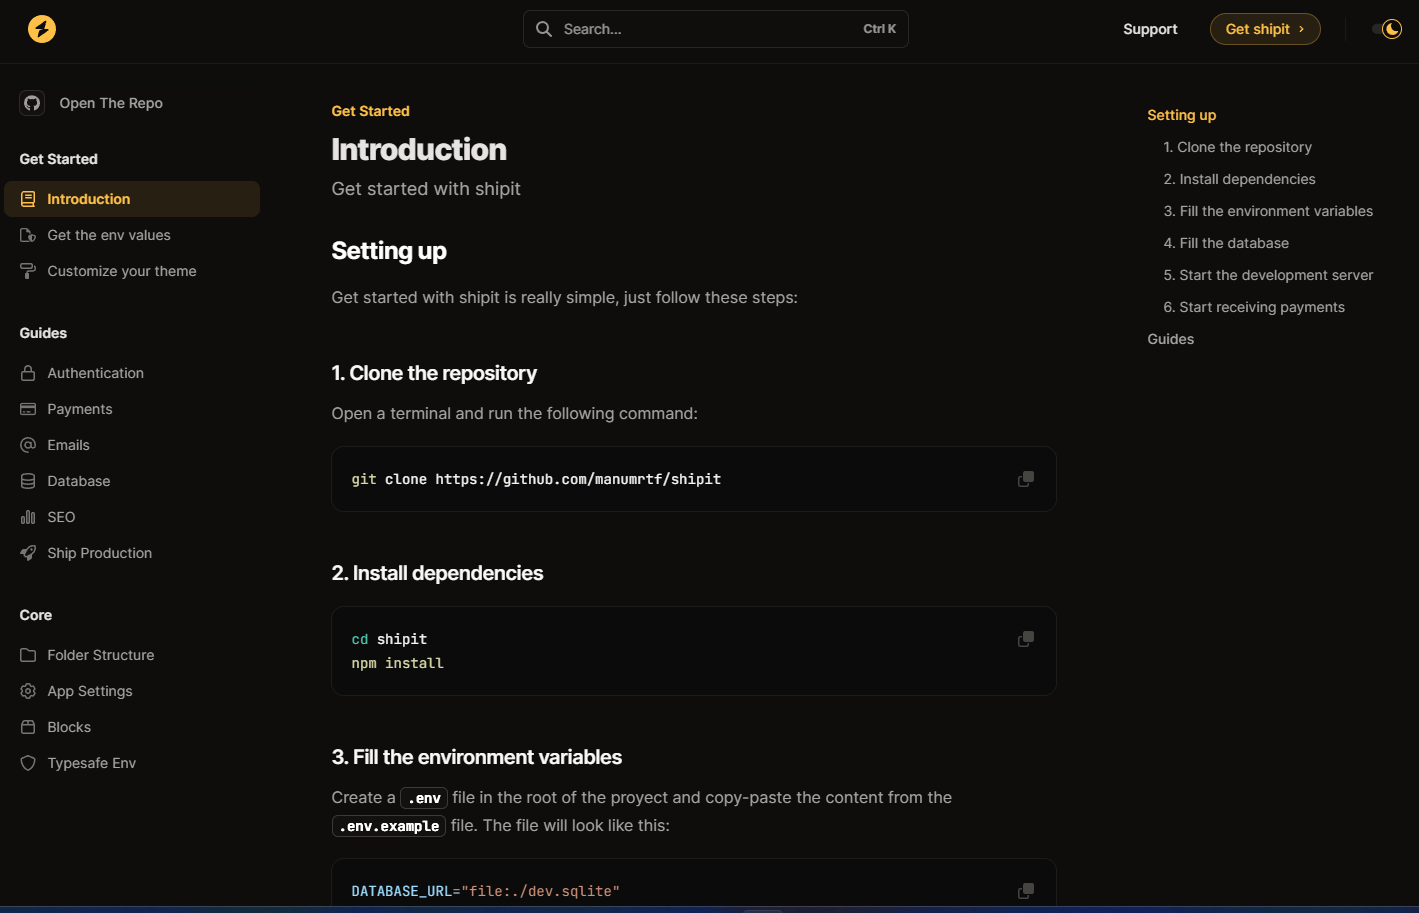Click the Ctrl K shortcut badge

point(880,29)
